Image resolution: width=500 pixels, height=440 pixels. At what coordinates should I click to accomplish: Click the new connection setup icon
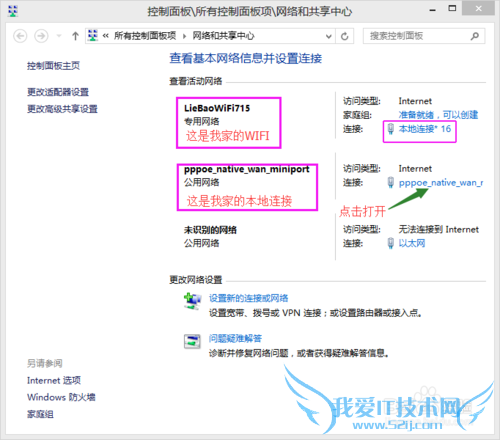click(192, 301)
